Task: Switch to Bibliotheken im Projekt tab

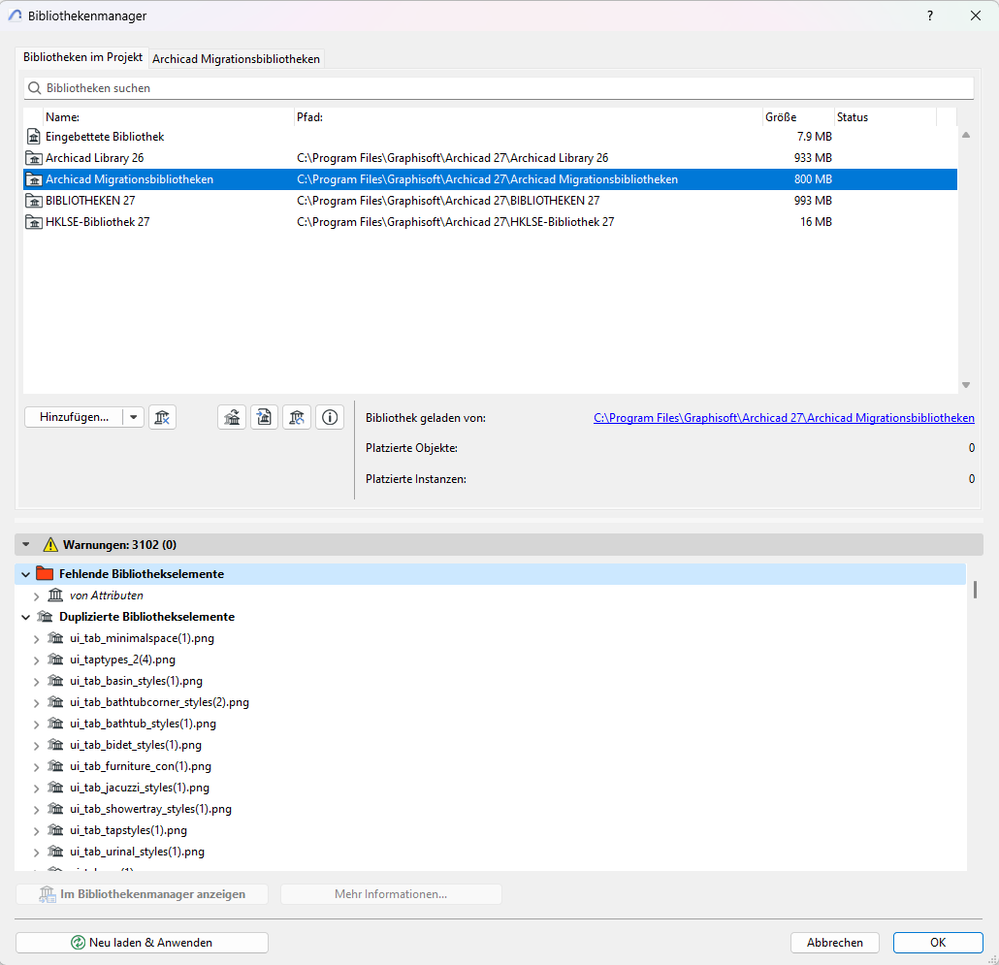Action: coord(83,57)
